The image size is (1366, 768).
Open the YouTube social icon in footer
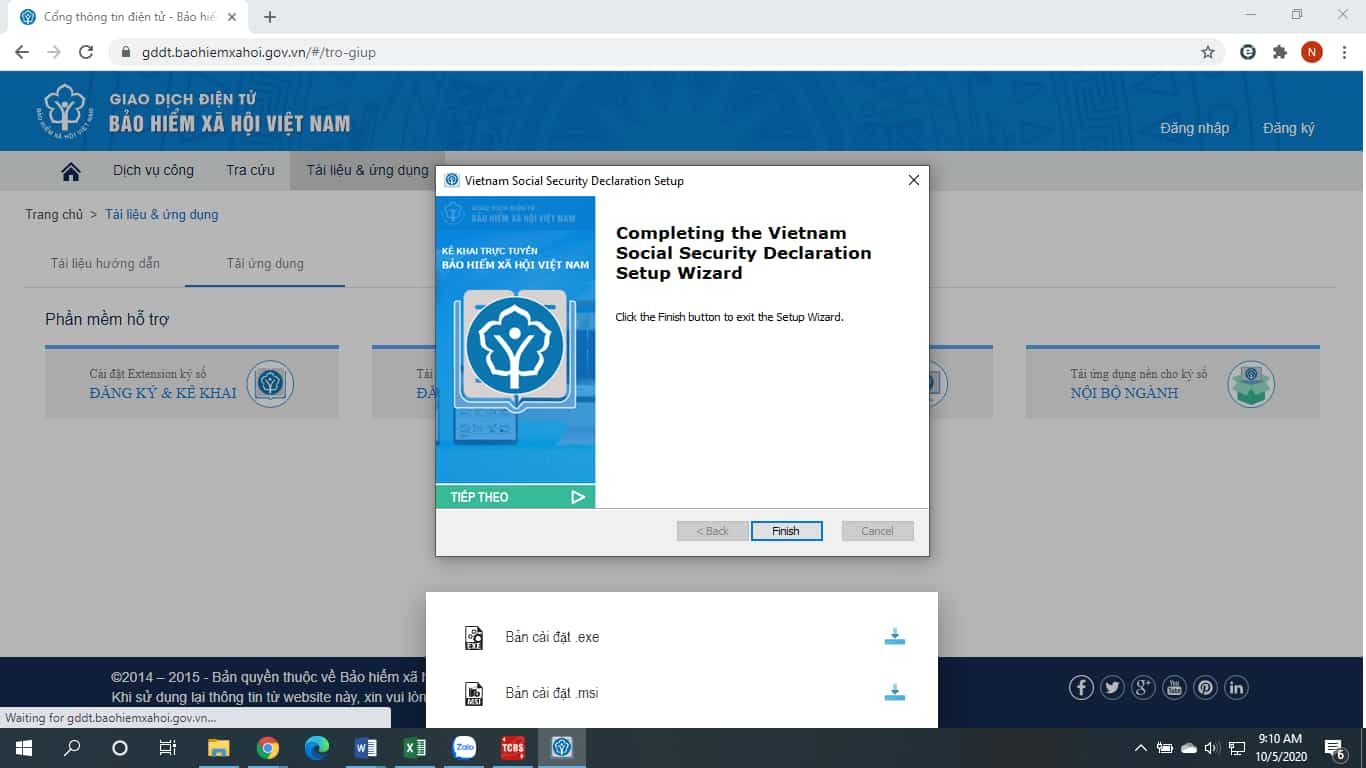[x=1174, y=687]
